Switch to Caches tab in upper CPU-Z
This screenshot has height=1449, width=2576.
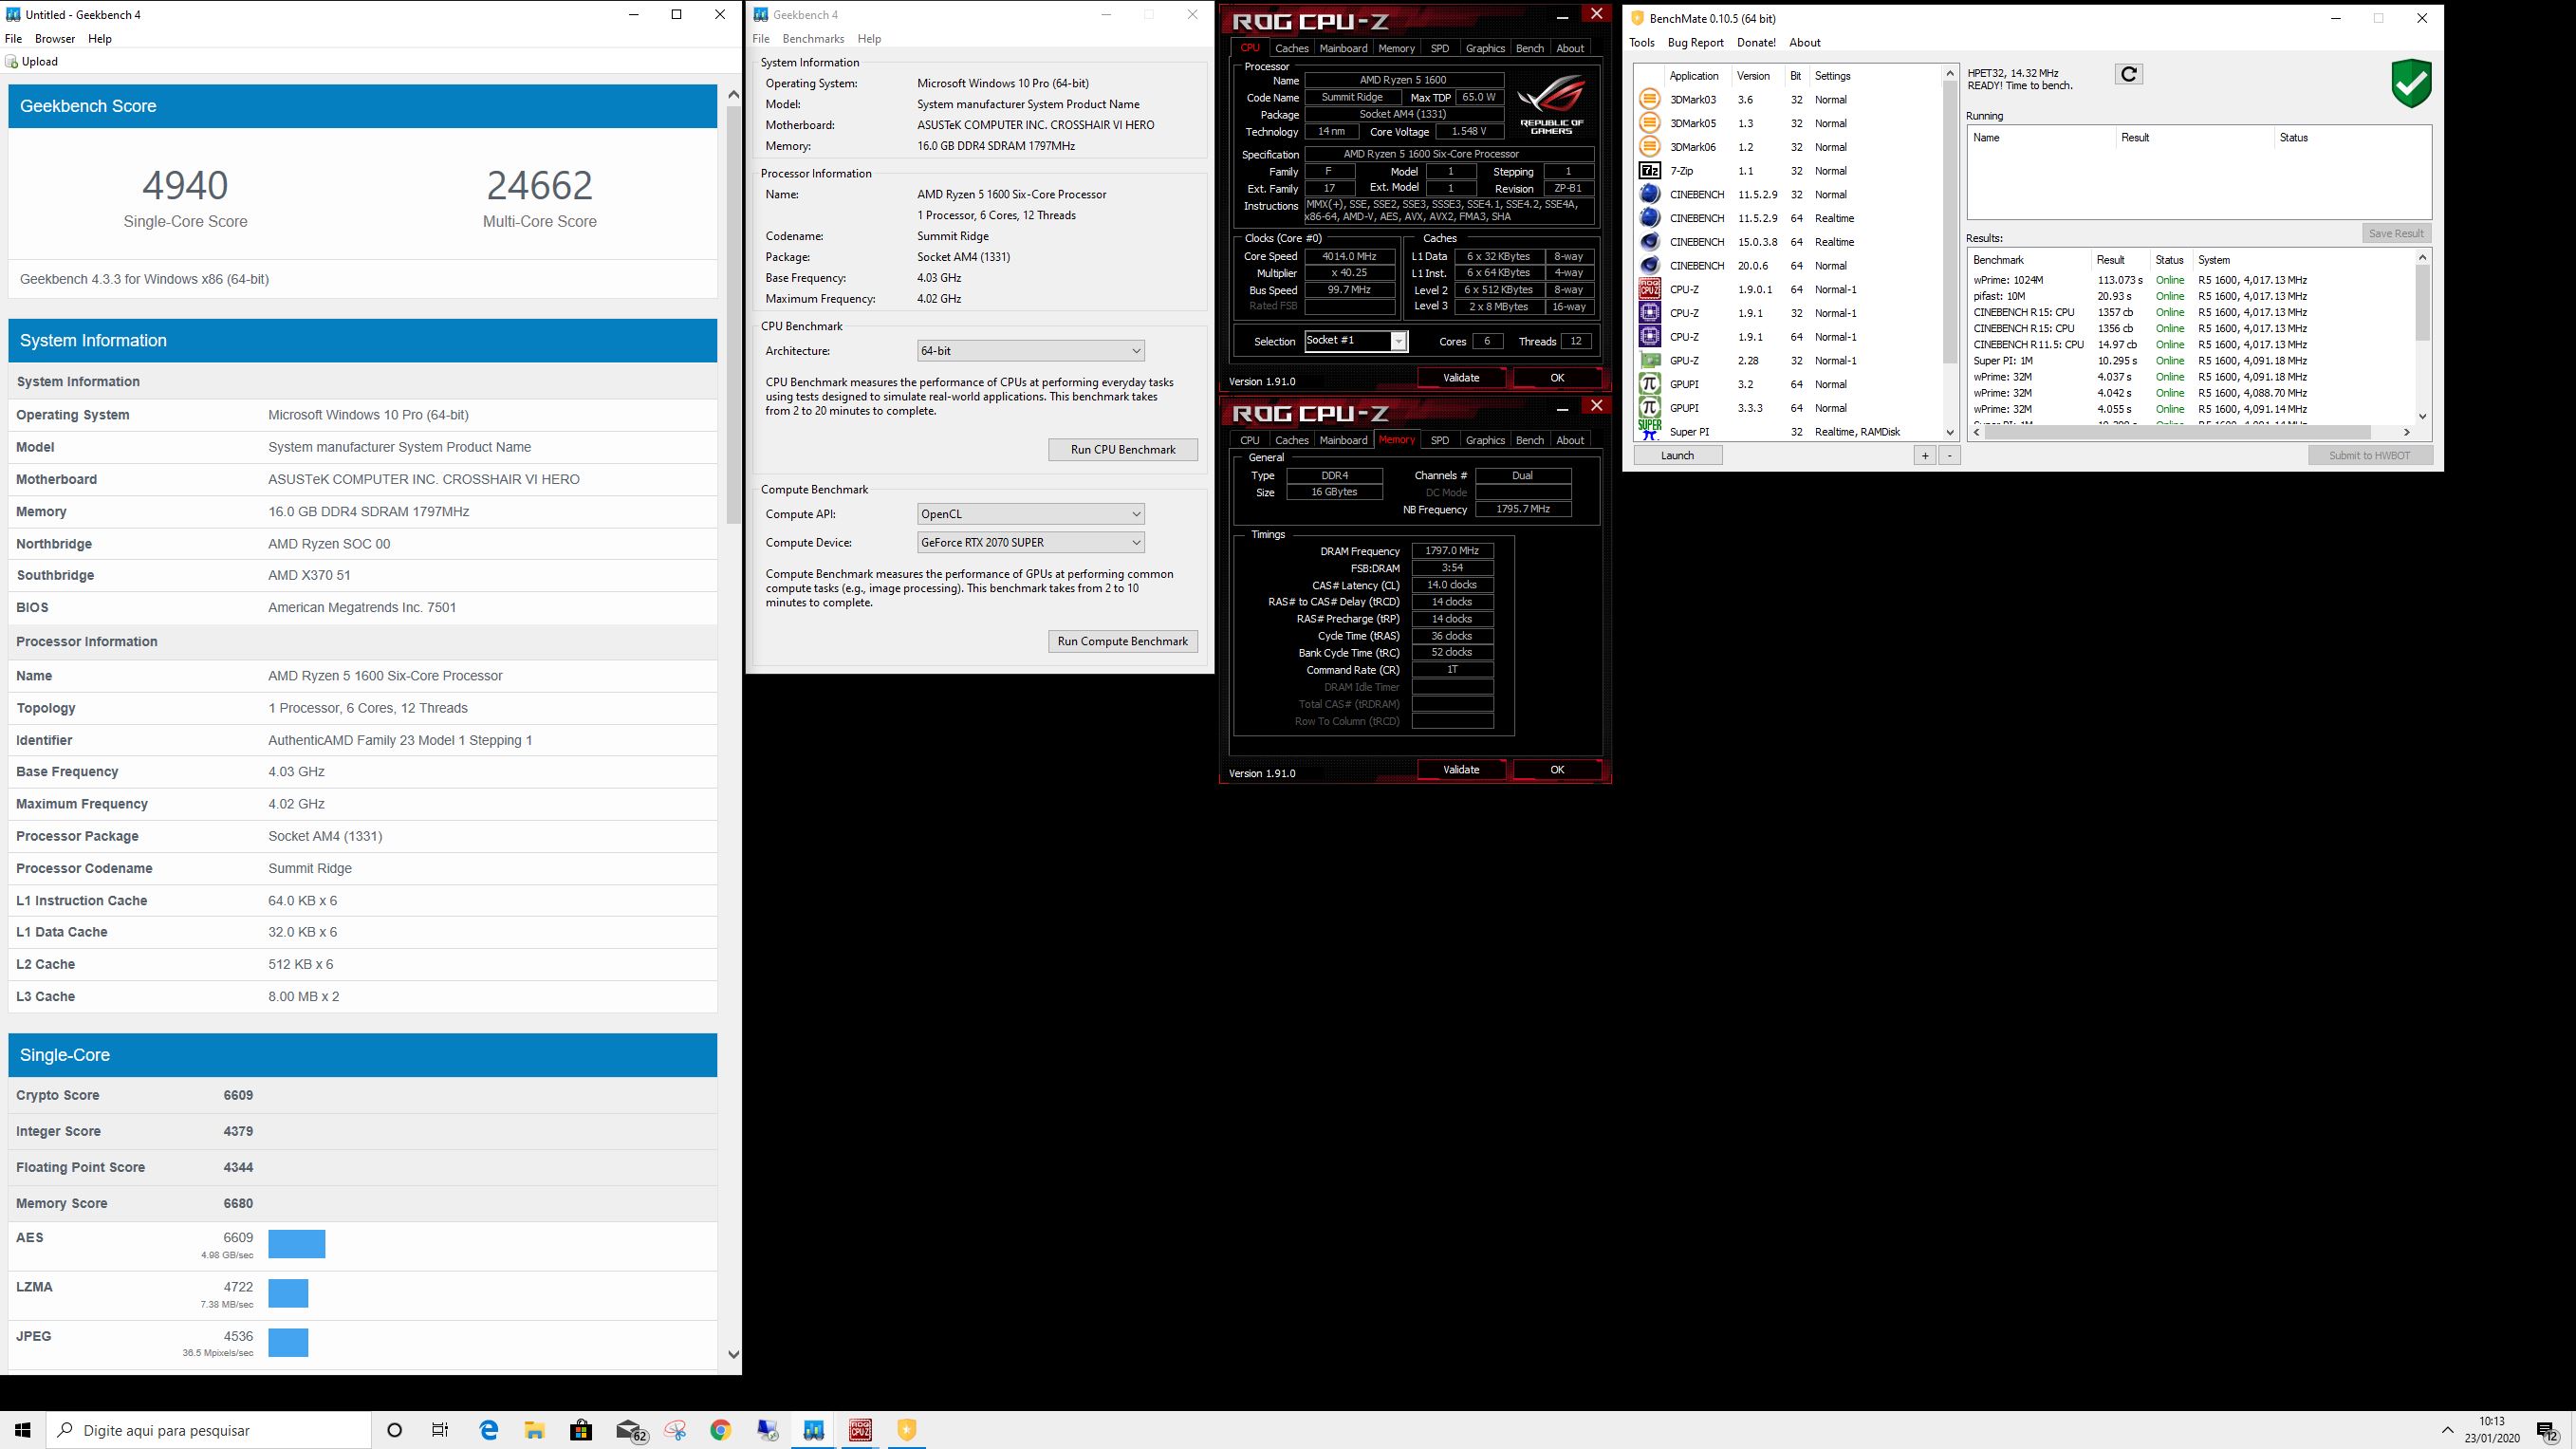pos(1291,48)
